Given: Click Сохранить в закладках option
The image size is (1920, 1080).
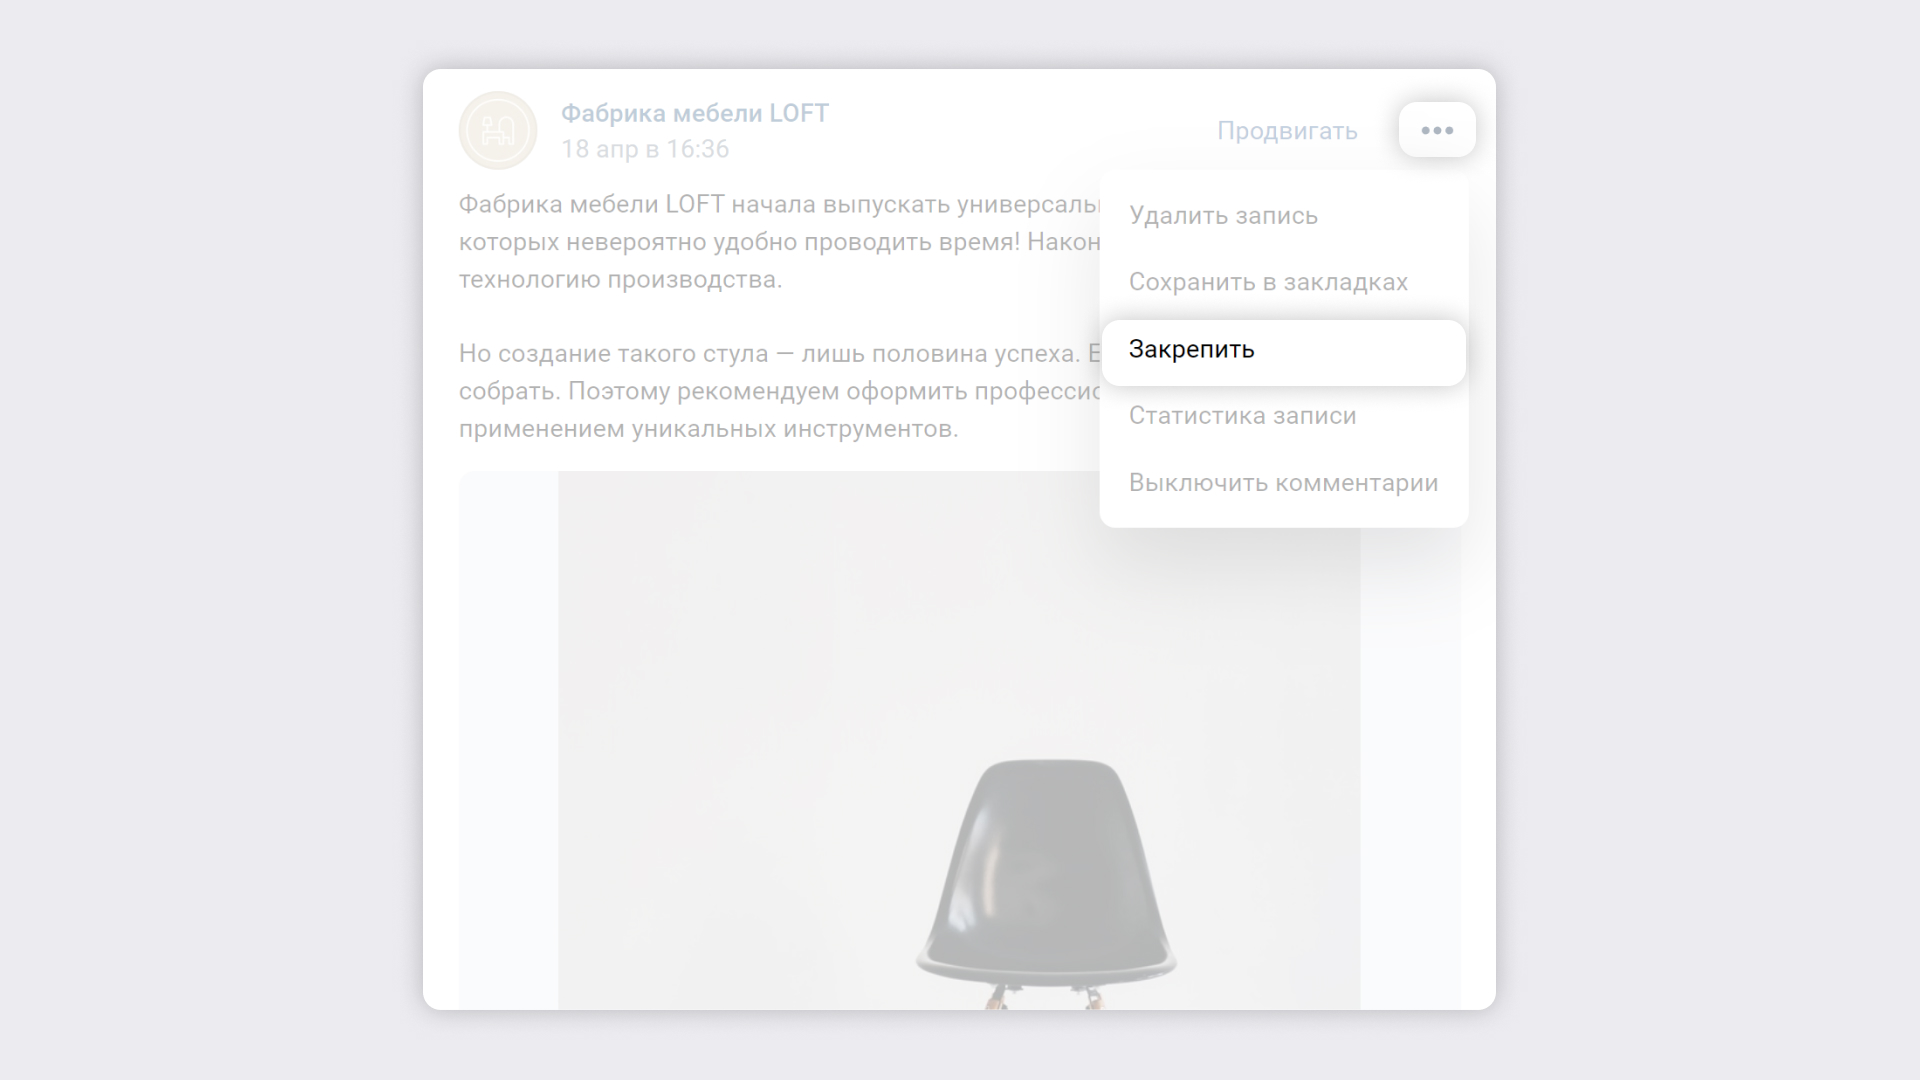Looking at the screenshot, I should 1269,282.
